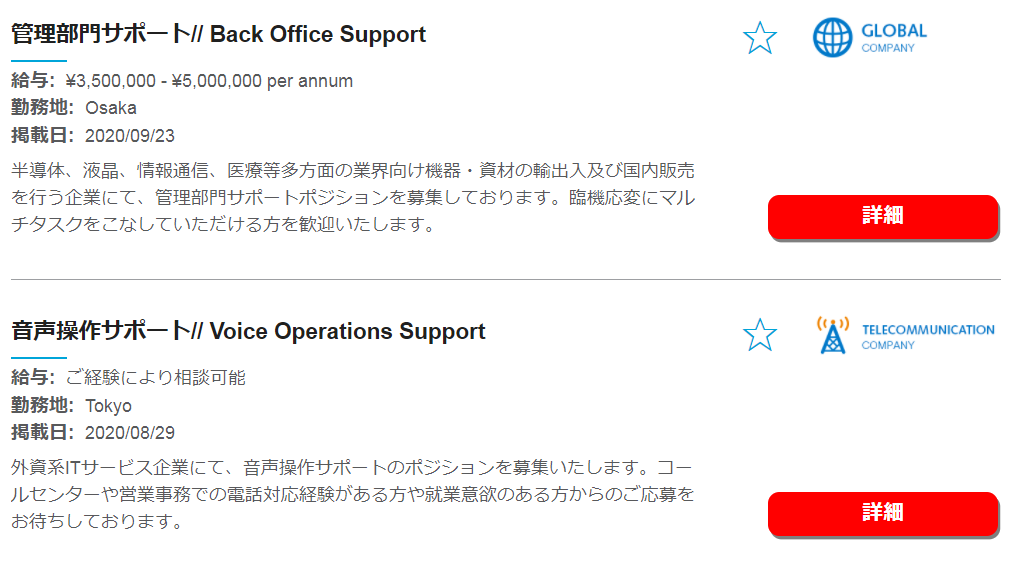This screenshot has width=1011, height=565.
Task: Open the 音声操作サポート// Voice Operations Support title
Action: tap(248, 331)
